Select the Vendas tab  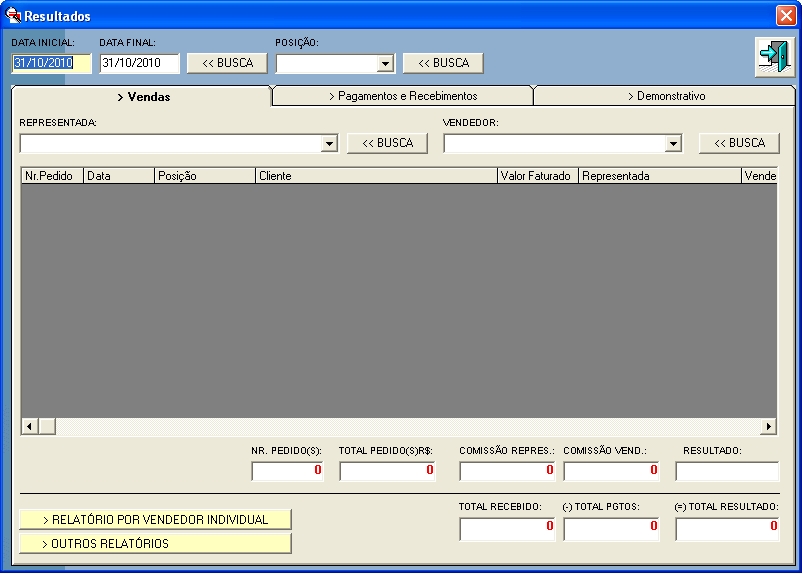pos(142,97)
